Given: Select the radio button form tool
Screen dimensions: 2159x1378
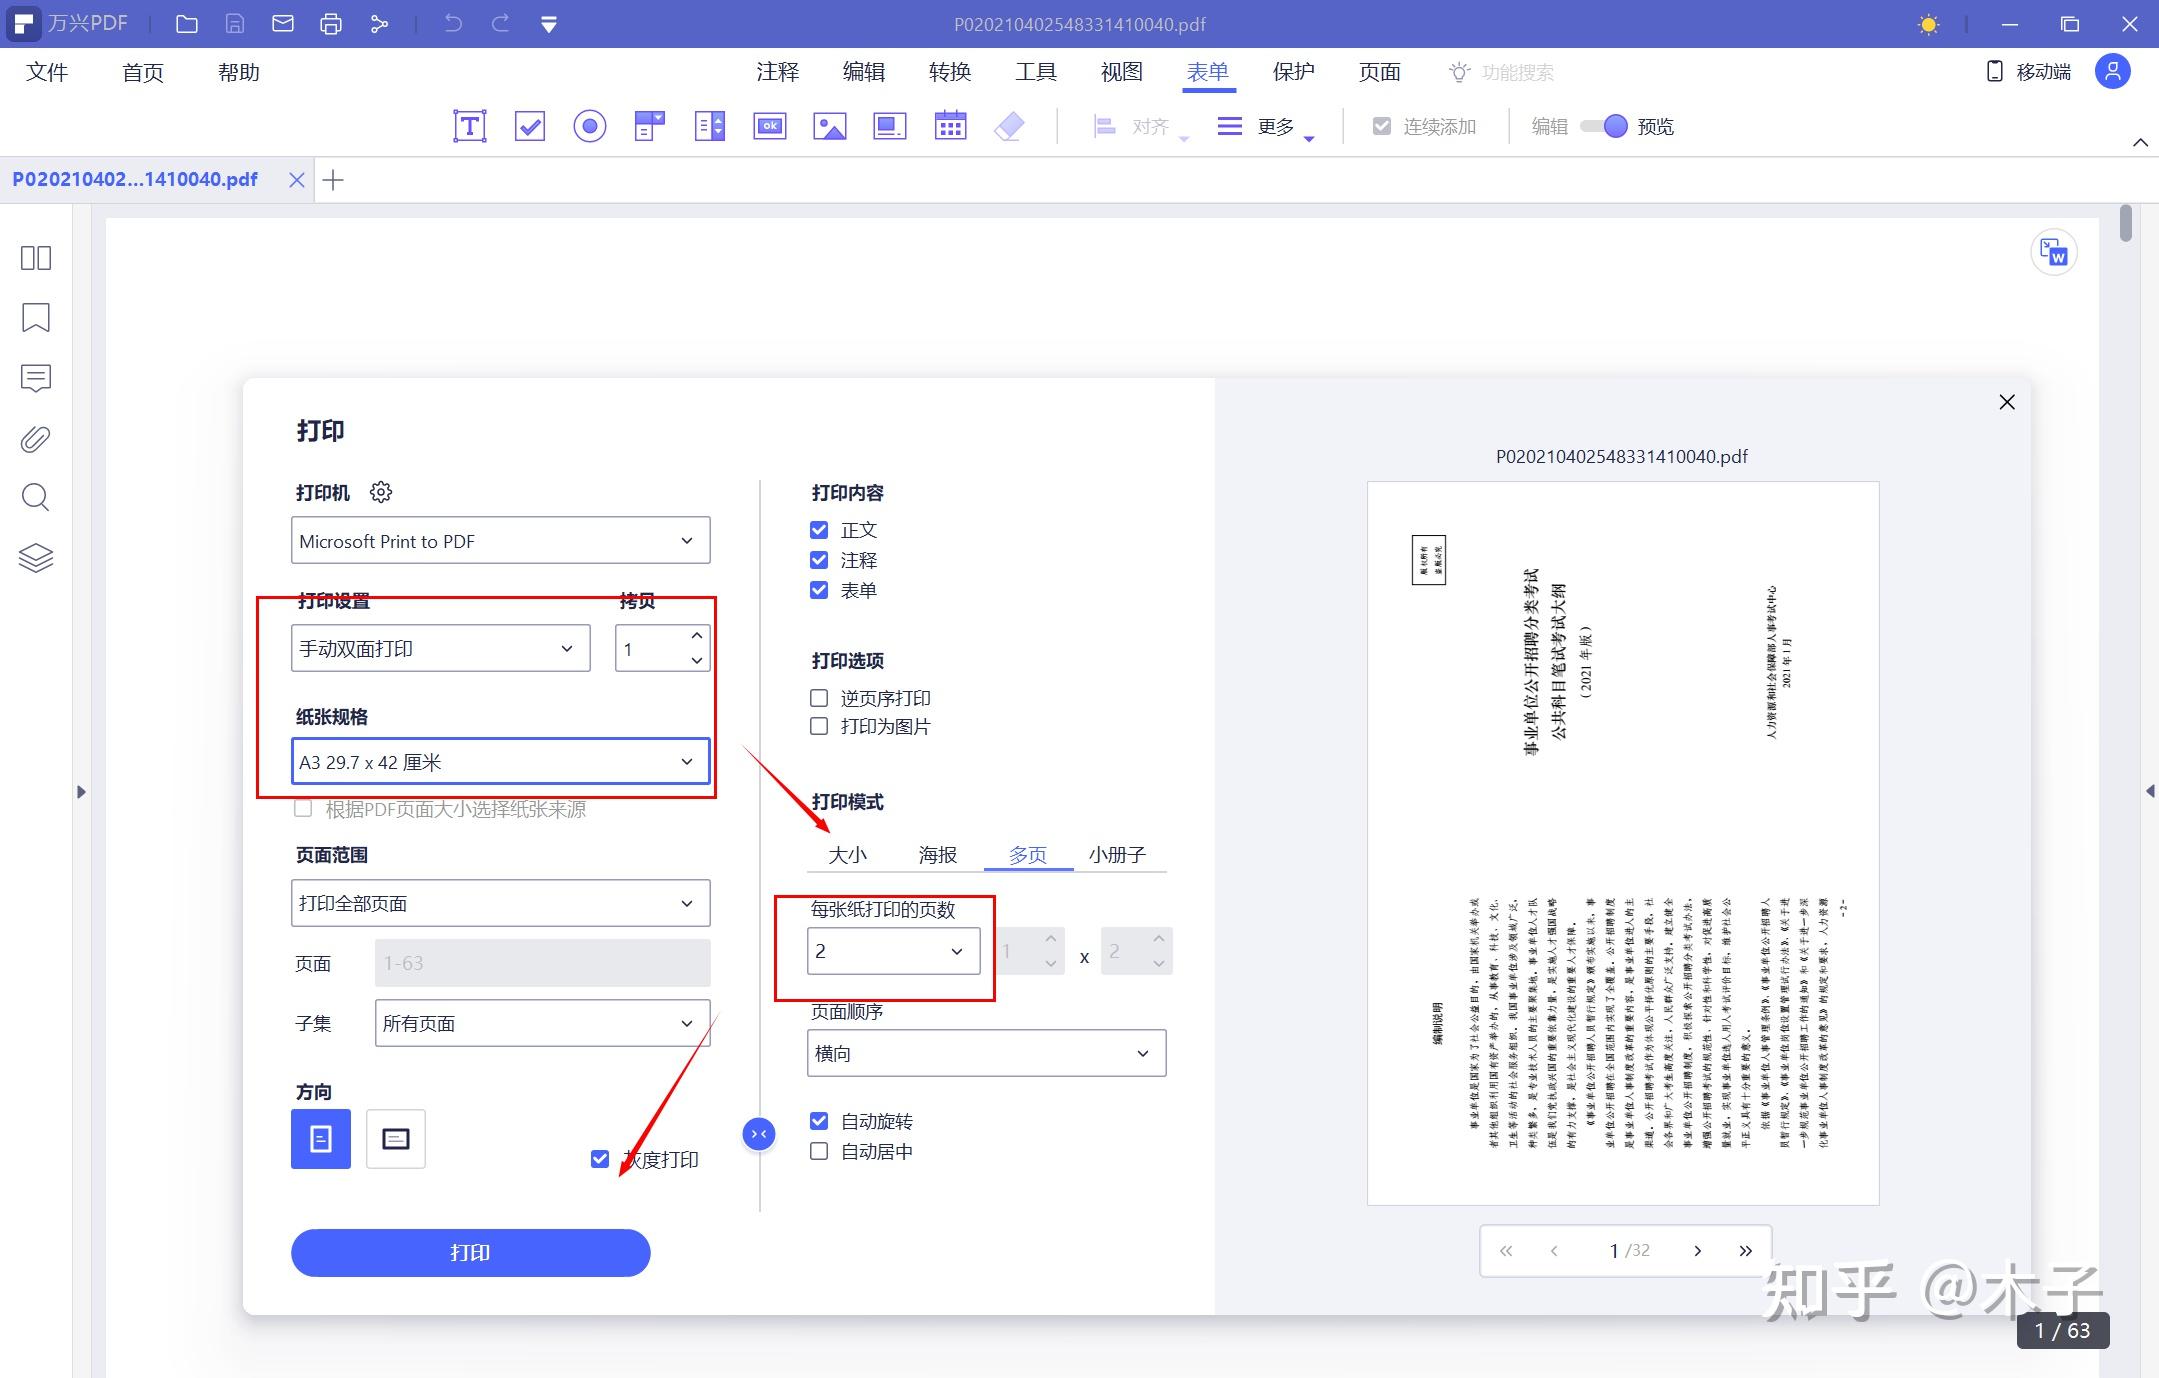Looking at the screenshot, I should pyautogui.click(x=590, y=126).
